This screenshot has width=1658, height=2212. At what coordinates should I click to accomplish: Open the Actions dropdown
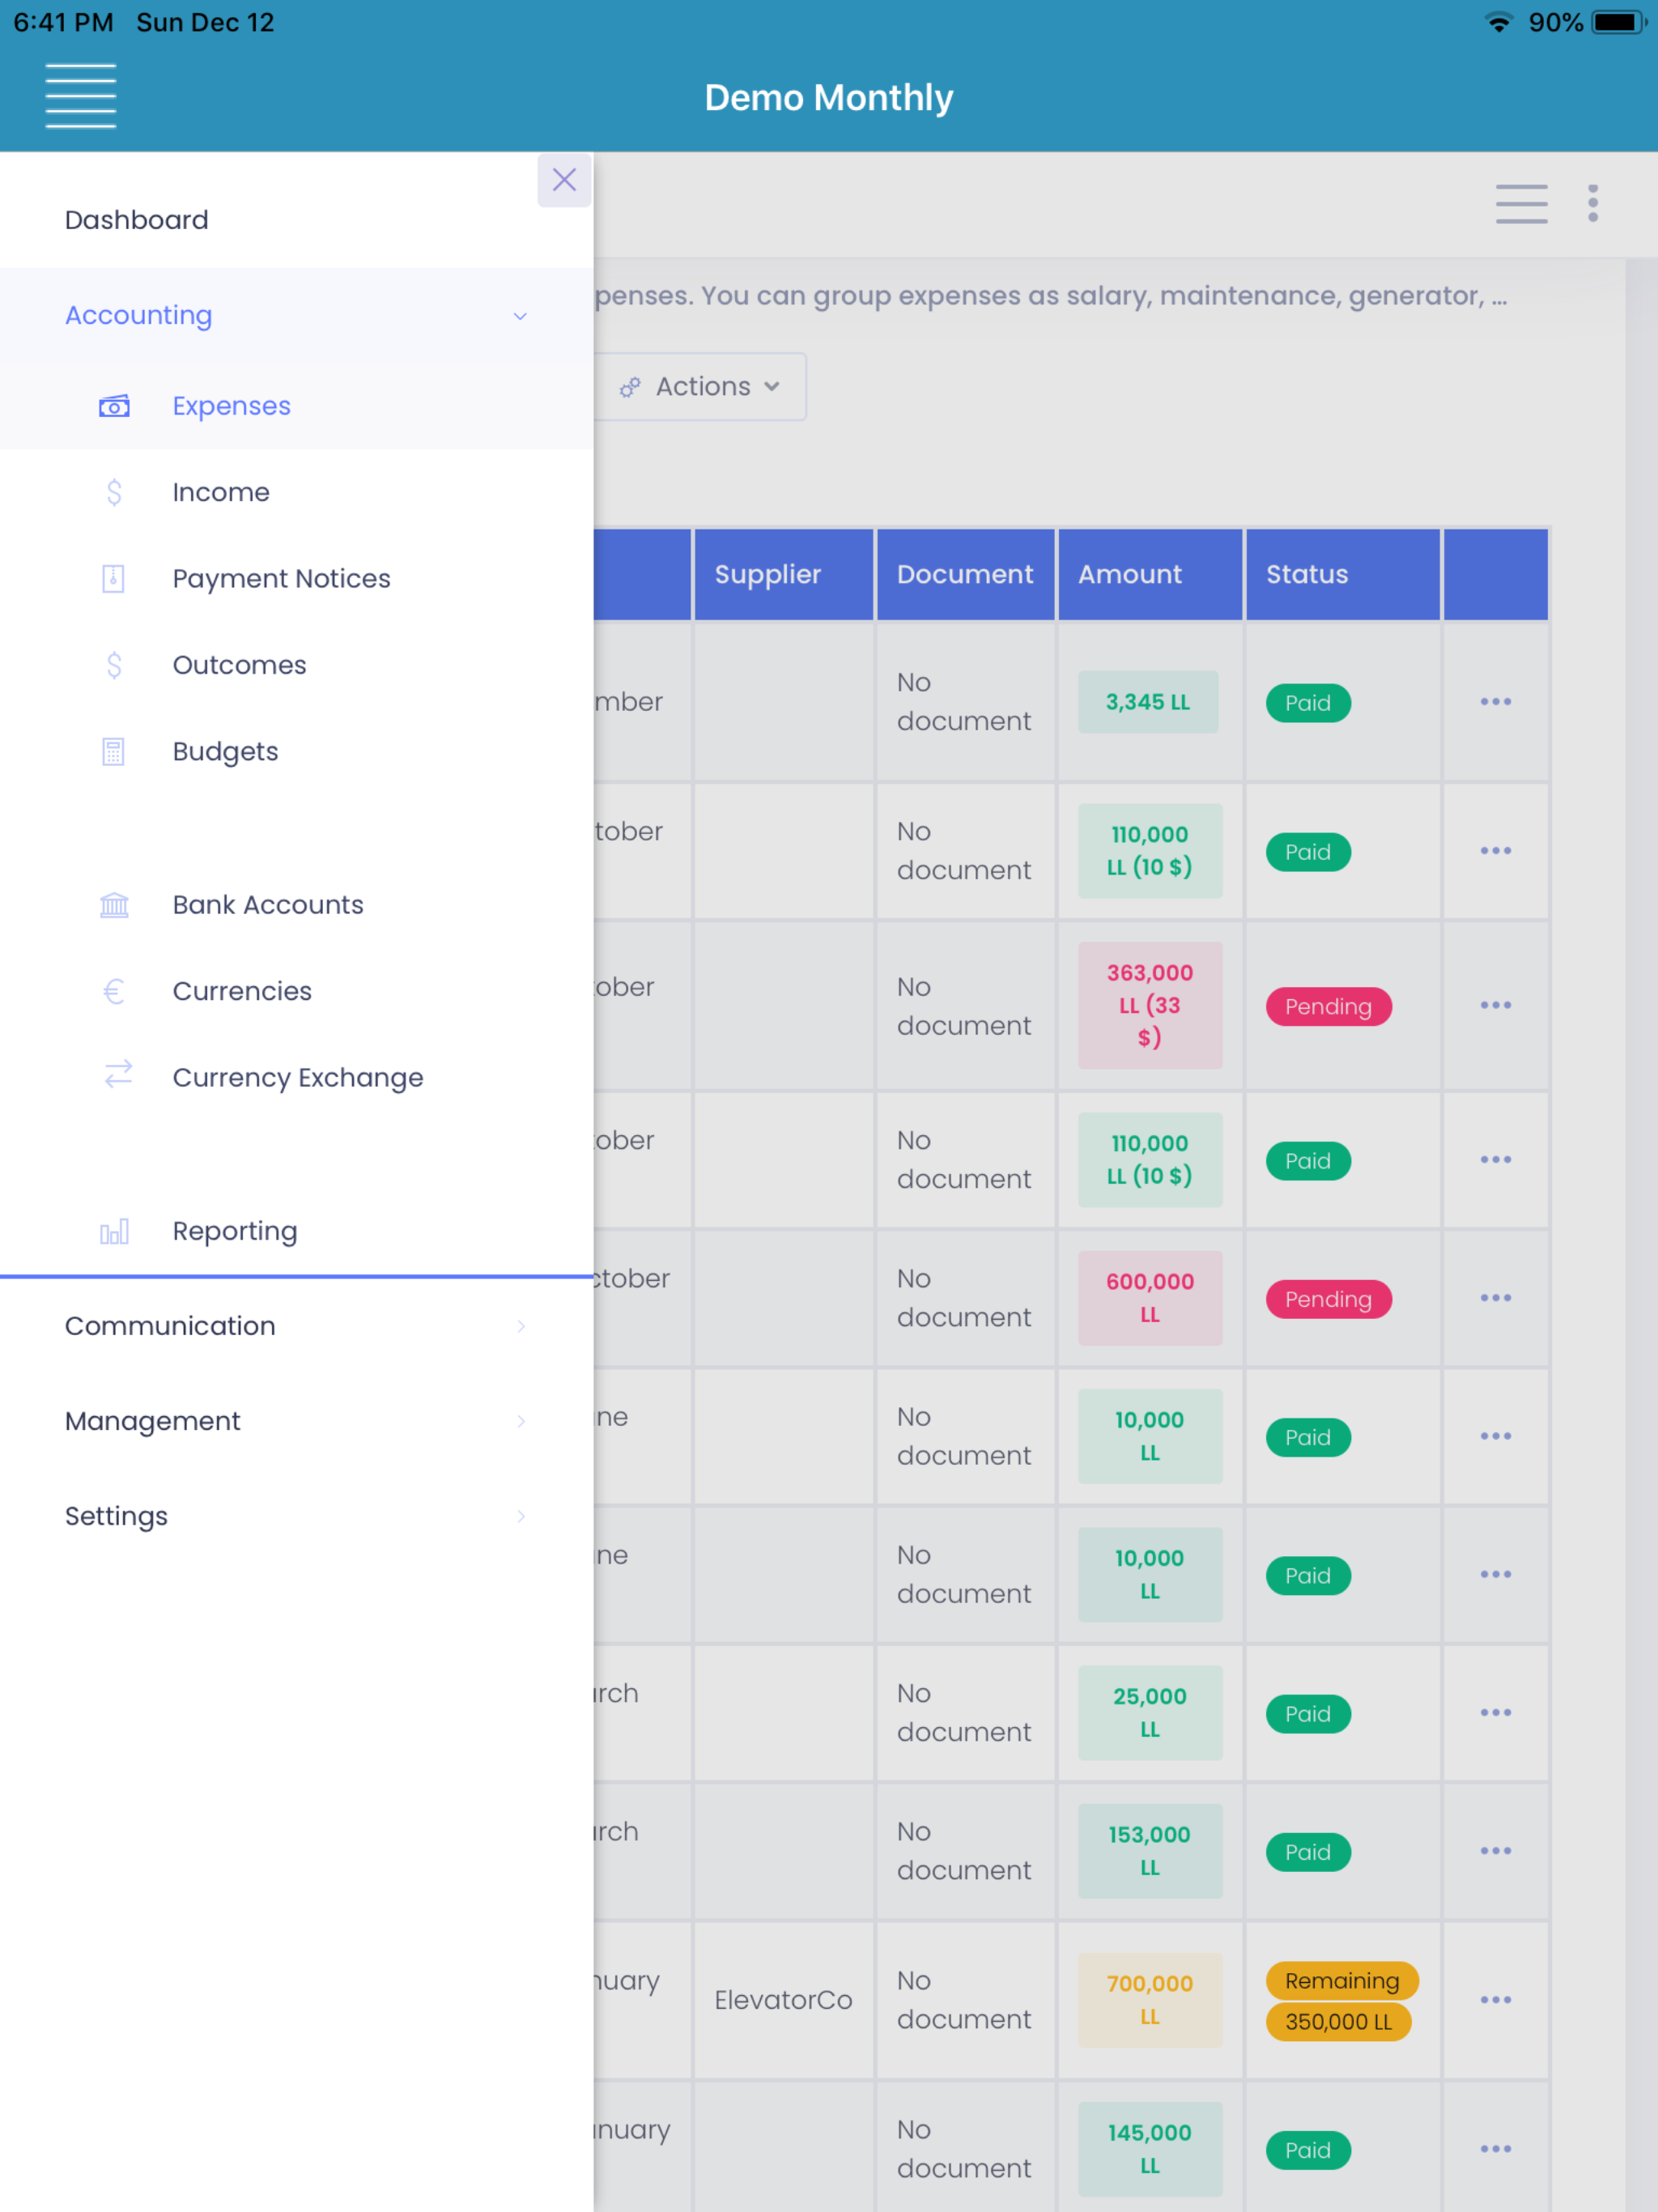[x=700, y=387]
